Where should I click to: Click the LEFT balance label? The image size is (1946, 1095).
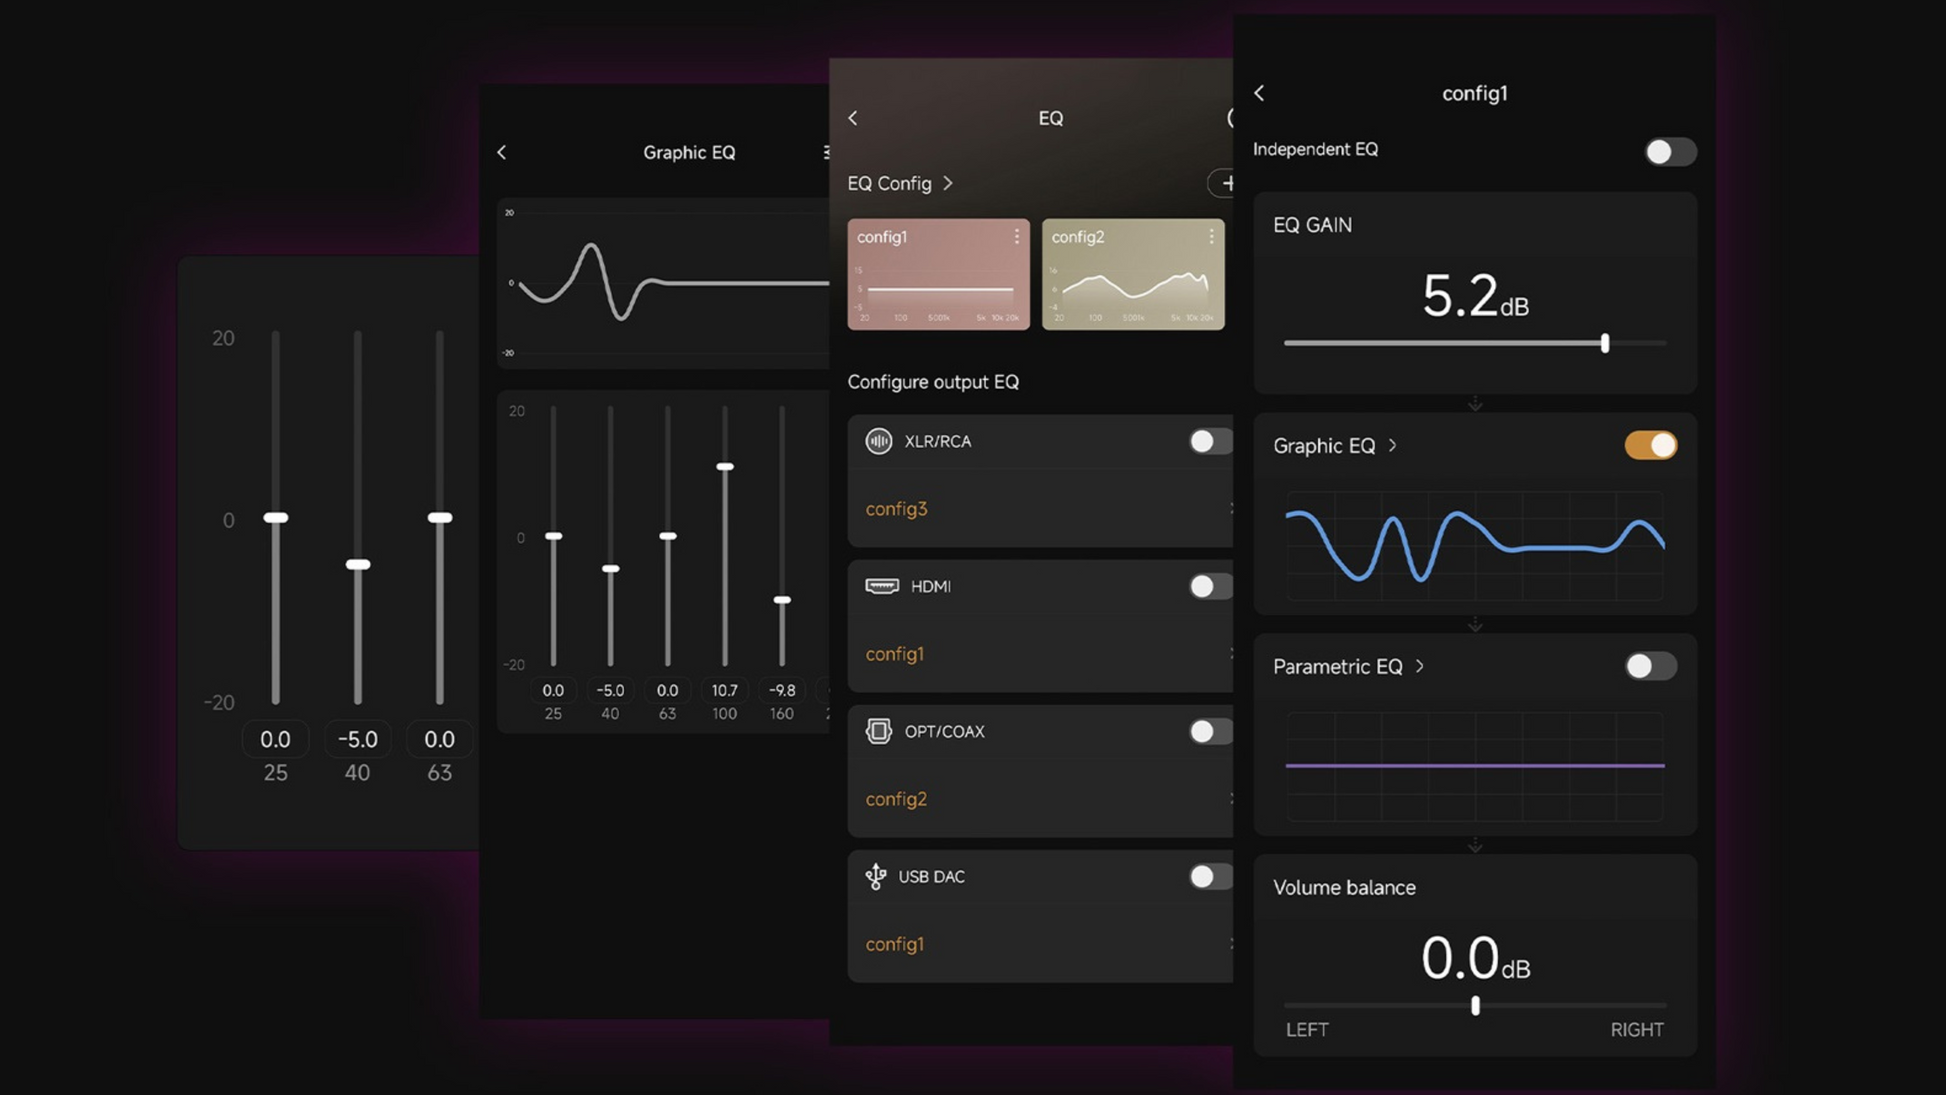click(x=1307, y=1030)
